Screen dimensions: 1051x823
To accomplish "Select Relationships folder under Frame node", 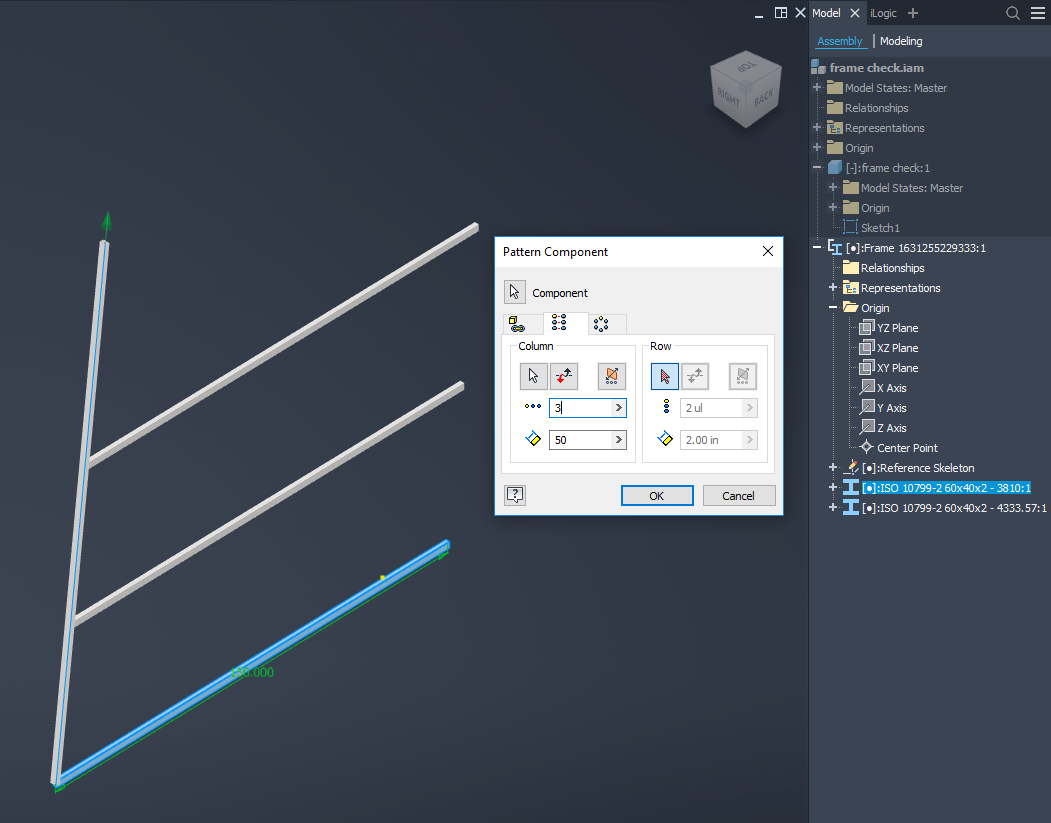I will pos(892,268).
